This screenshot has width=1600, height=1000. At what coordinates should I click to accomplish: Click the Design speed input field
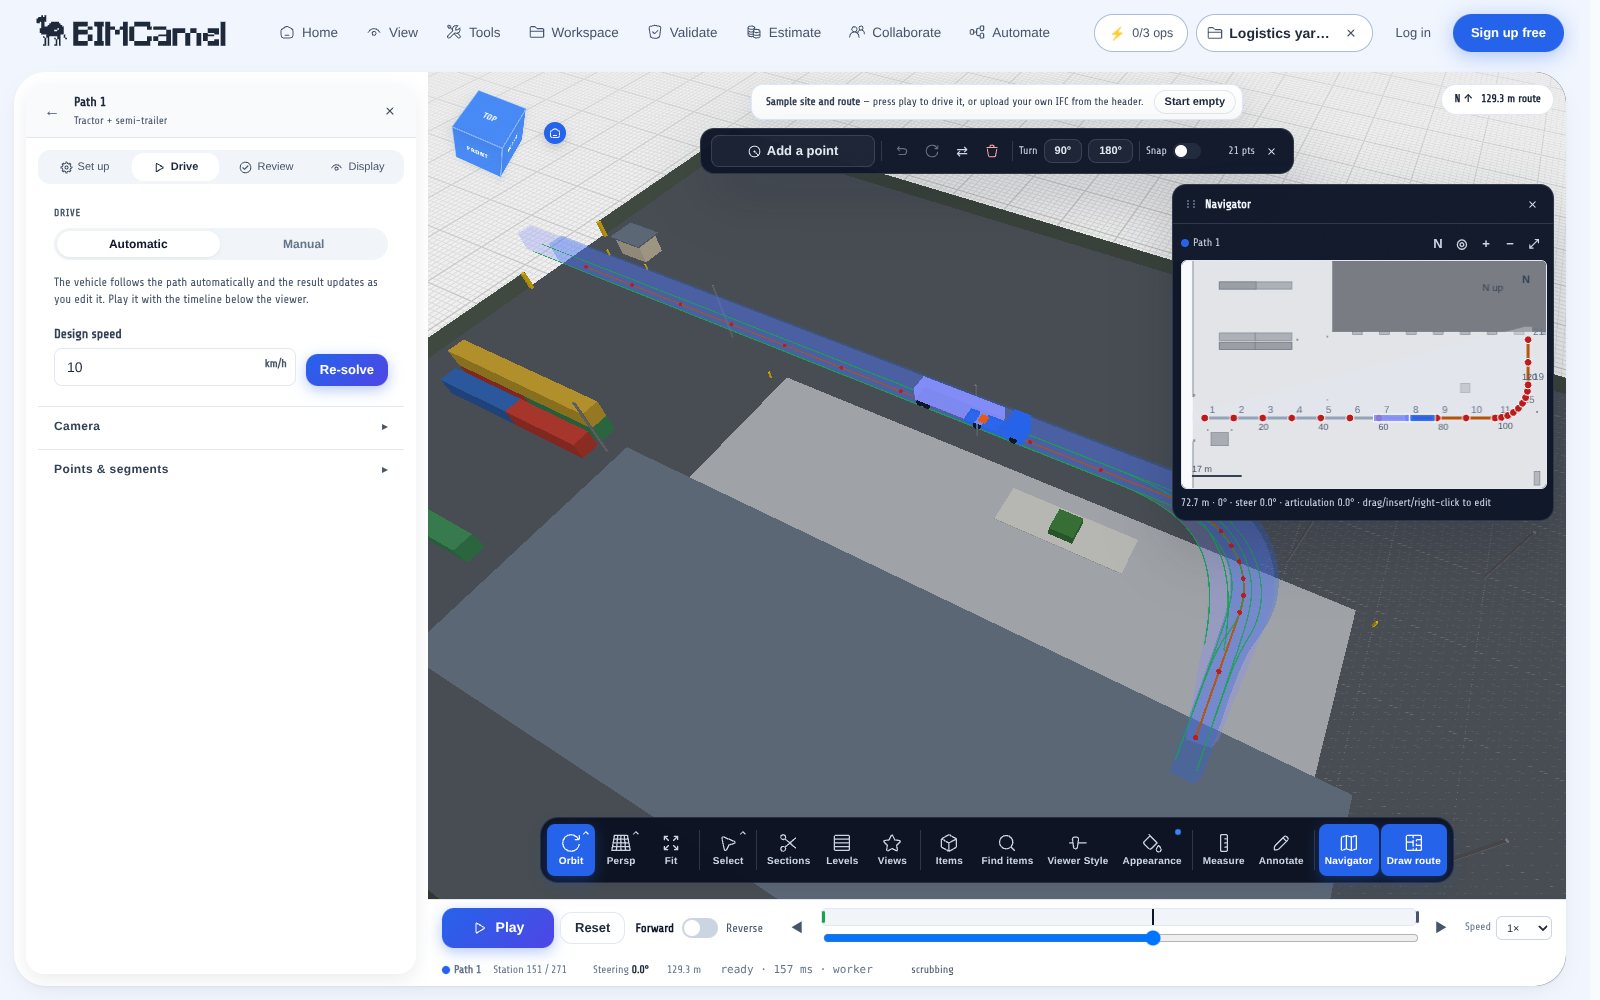click(174, 368)
